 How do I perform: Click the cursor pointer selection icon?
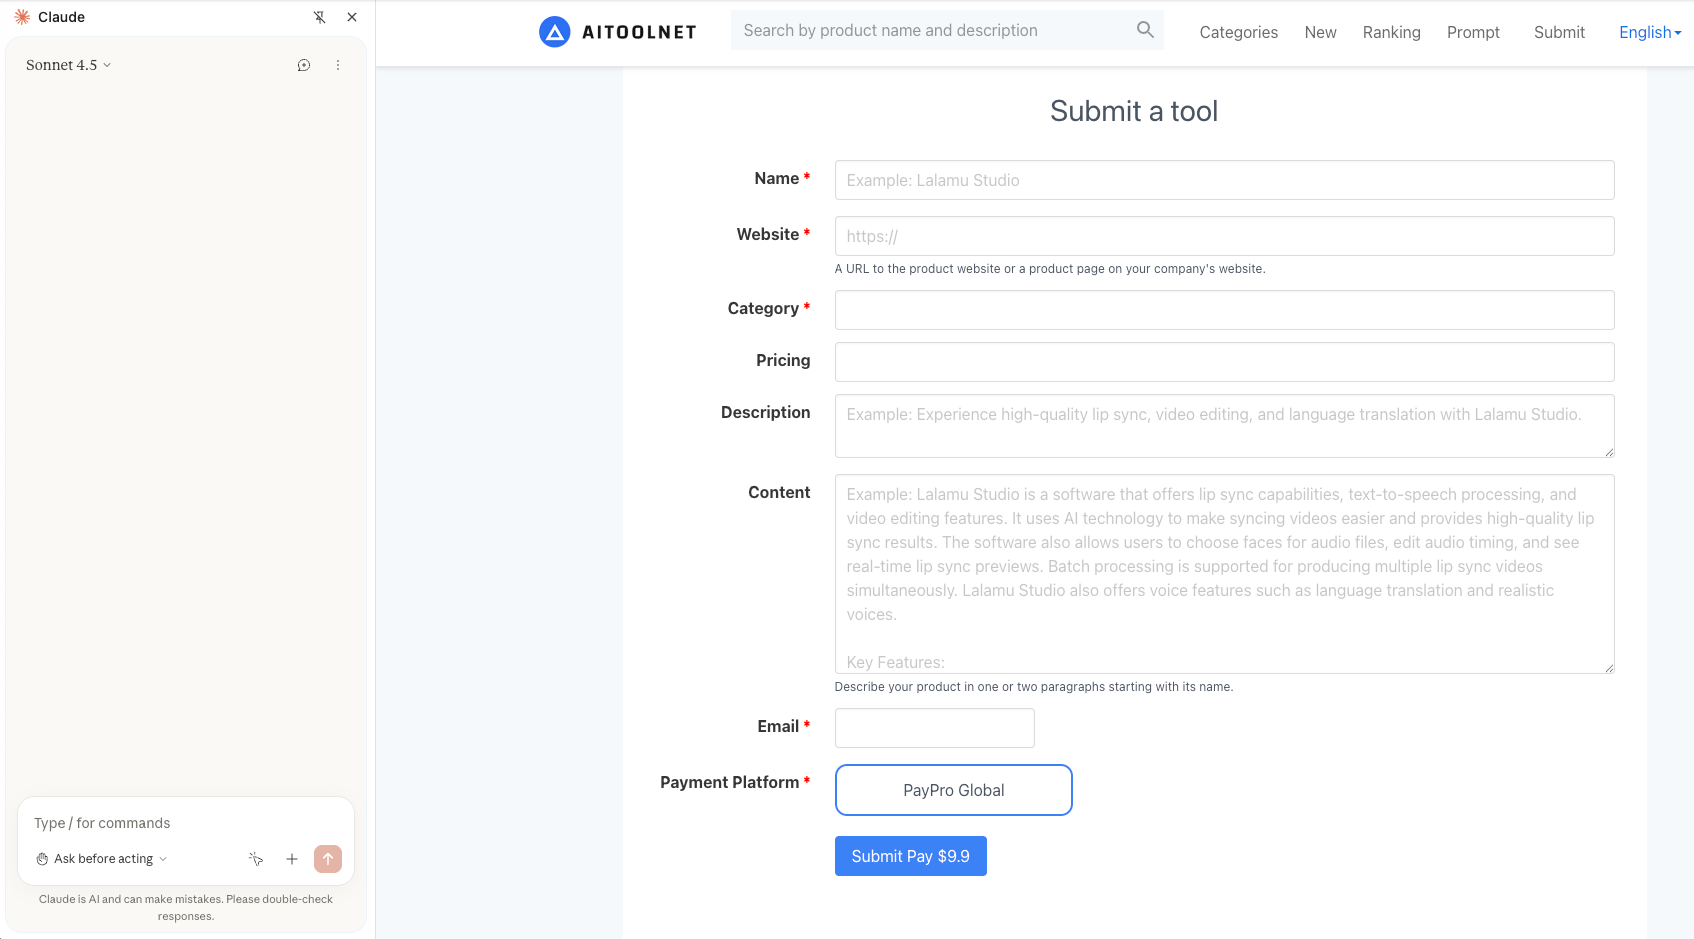256,859
